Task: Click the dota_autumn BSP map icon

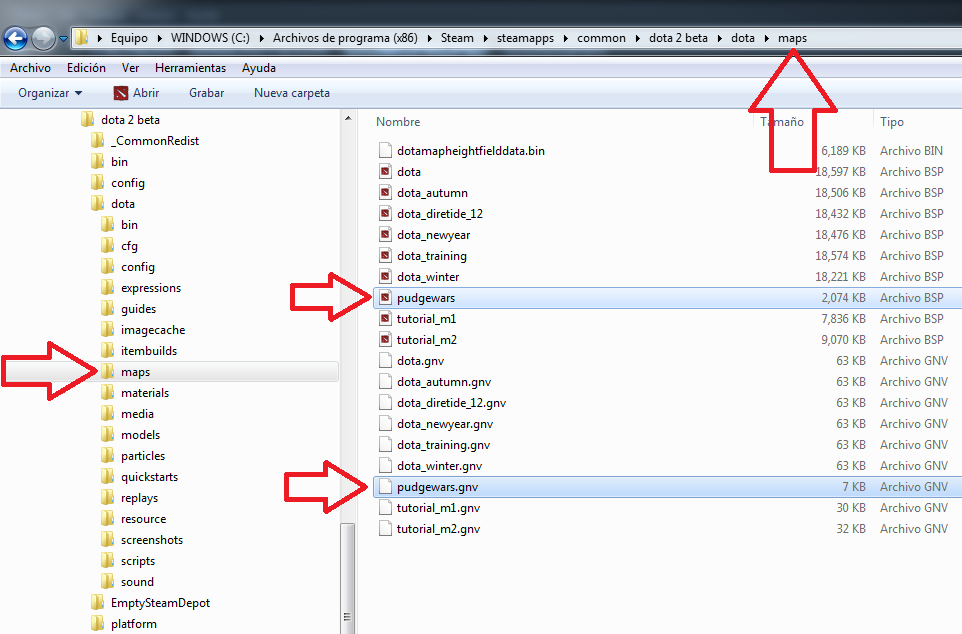Action: coord(385,193)
